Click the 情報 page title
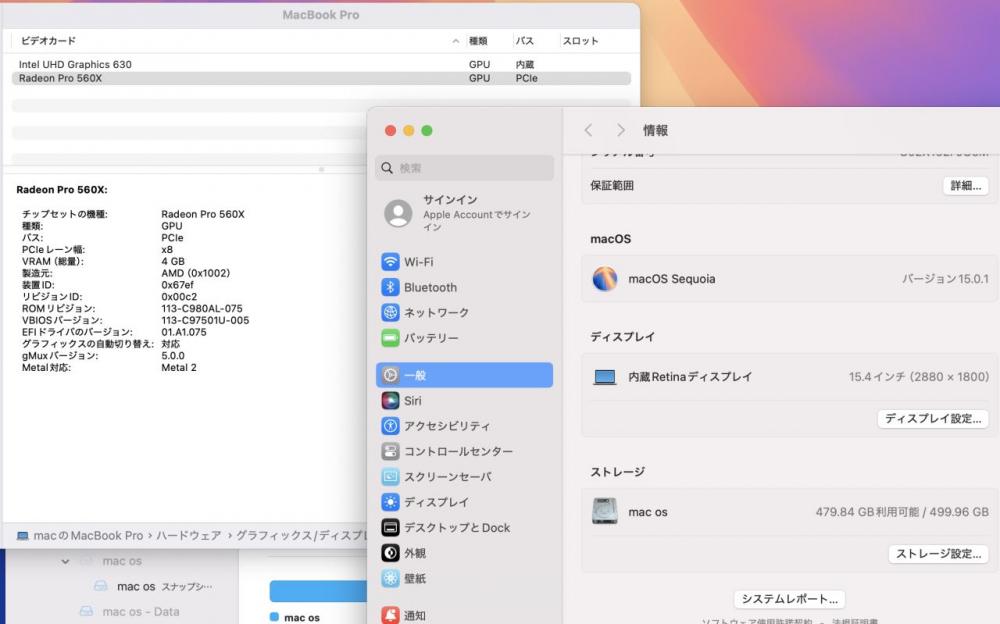The width and height of the screenshot is (1000, 624). click(x=656, y=130)
